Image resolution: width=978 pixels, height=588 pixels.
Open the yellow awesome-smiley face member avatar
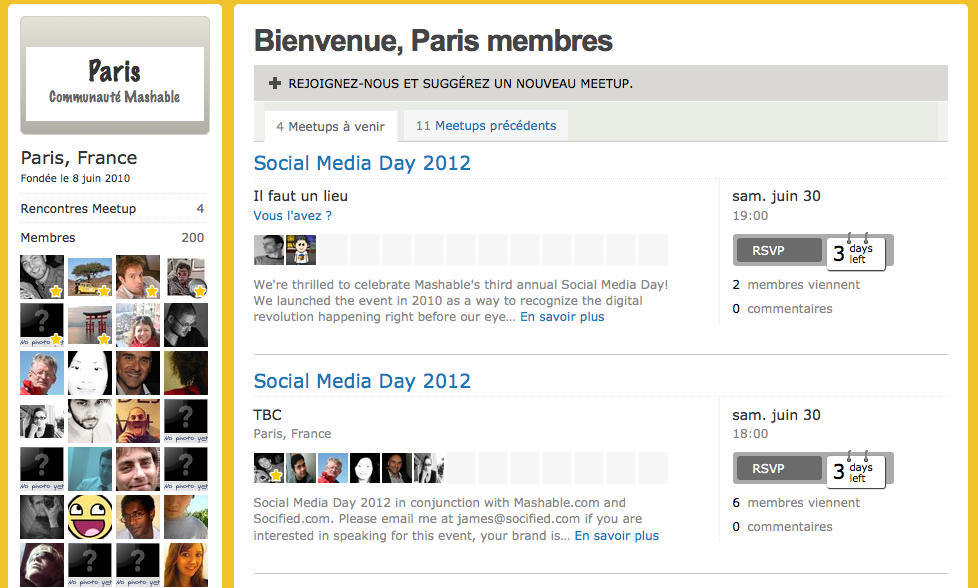(90, 517)
